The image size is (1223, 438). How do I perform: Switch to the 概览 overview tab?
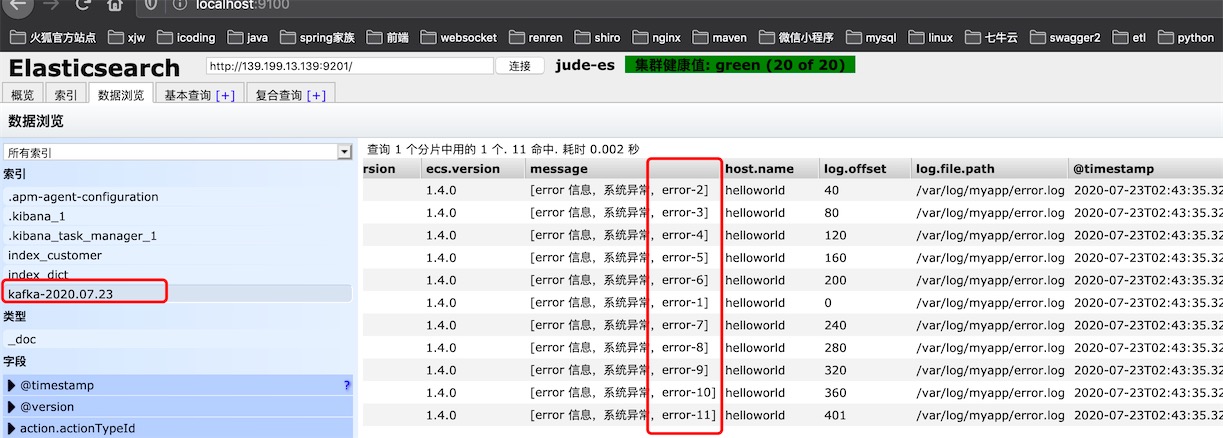click(x=22, y=95)
